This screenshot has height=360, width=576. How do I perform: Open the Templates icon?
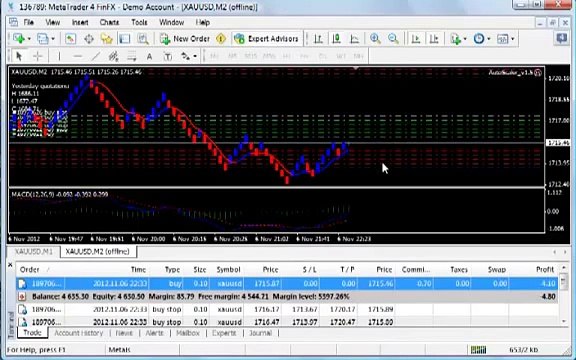tap(503, 38)
